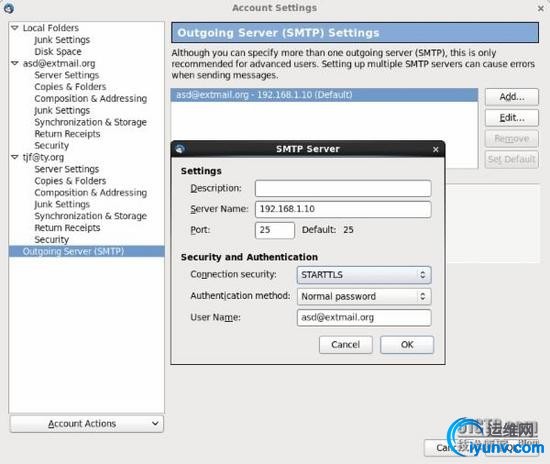
Task: Open Disk Space settings
Action: point(58,52)
